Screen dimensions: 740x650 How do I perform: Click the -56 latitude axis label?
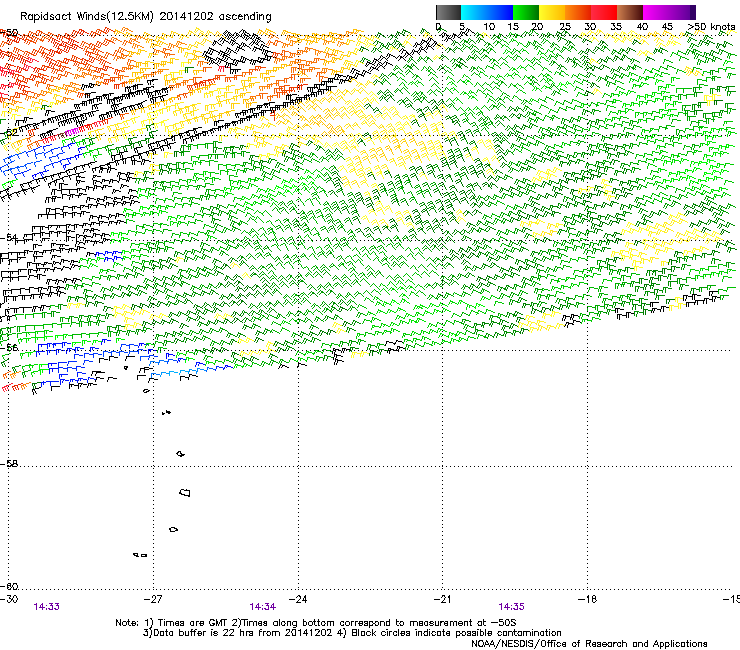(x=9, y=347)
